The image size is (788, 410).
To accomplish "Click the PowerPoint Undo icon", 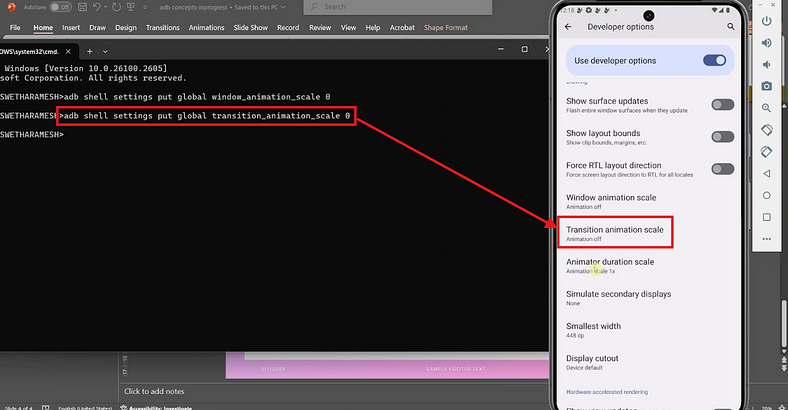I will tap(97, 7).
